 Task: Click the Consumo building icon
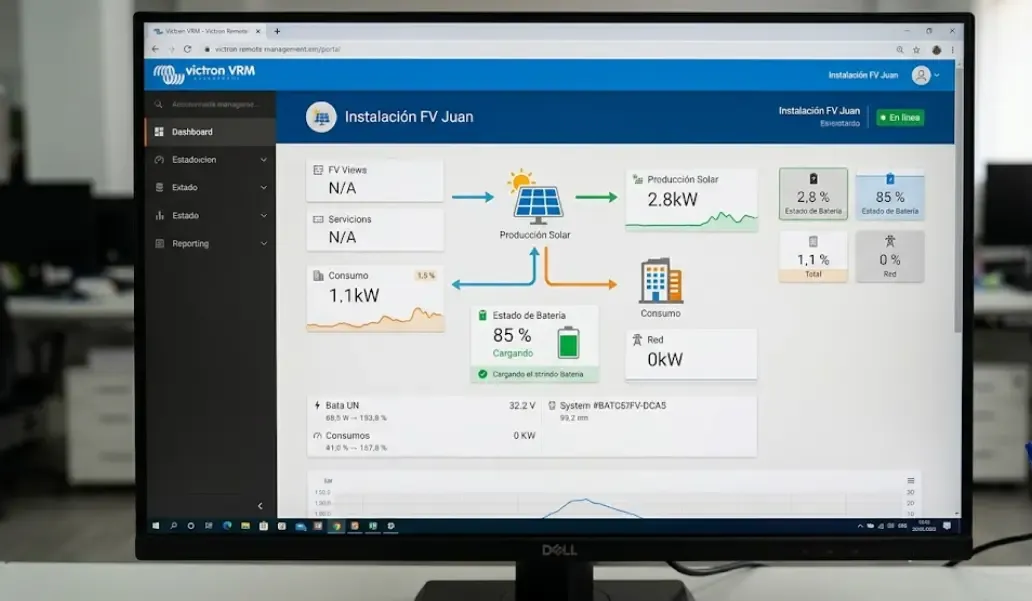[660, 280]
